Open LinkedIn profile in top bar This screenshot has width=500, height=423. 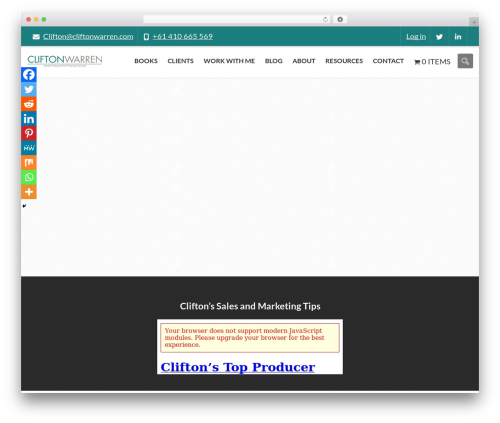pyautogui.click(x=458, y=37)
